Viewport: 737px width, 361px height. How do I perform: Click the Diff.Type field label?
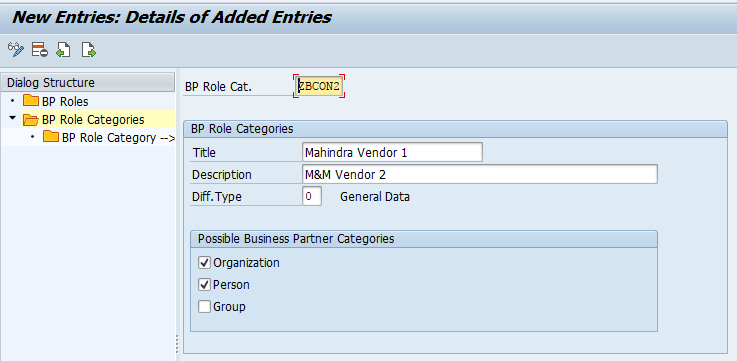(217, 196)
